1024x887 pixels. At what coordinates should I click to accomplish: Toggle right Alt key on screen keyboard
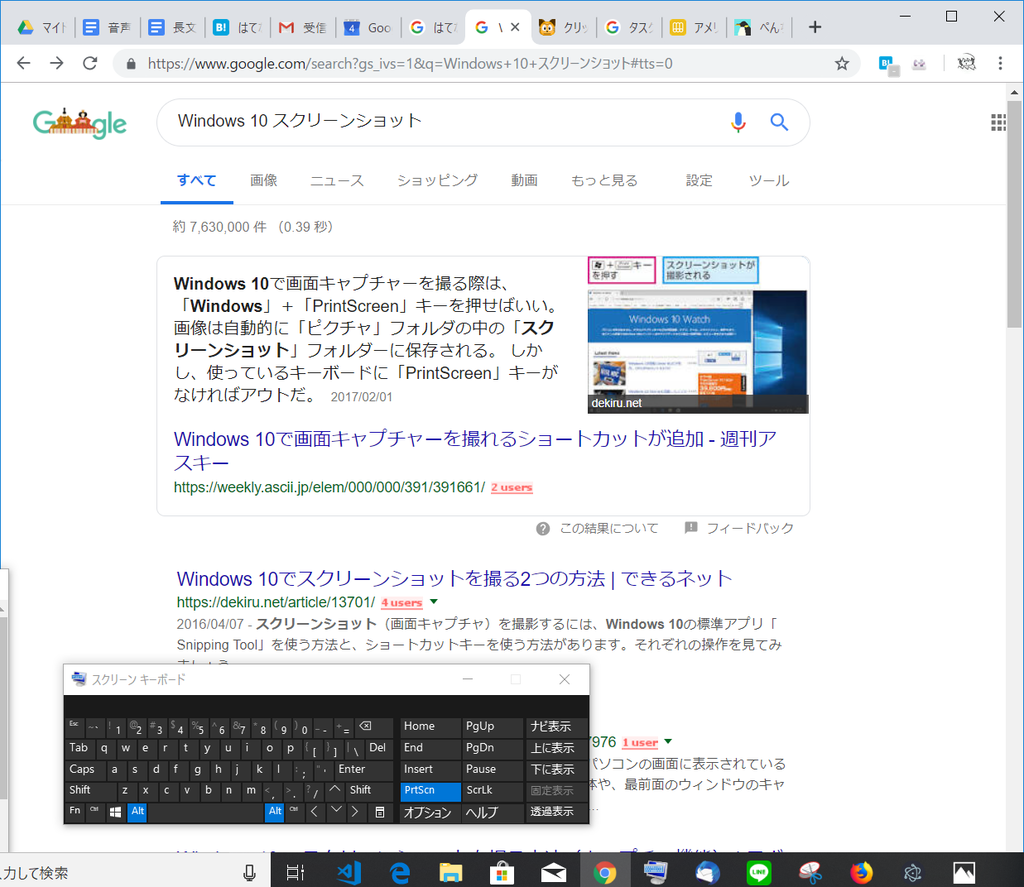[275, 811]
